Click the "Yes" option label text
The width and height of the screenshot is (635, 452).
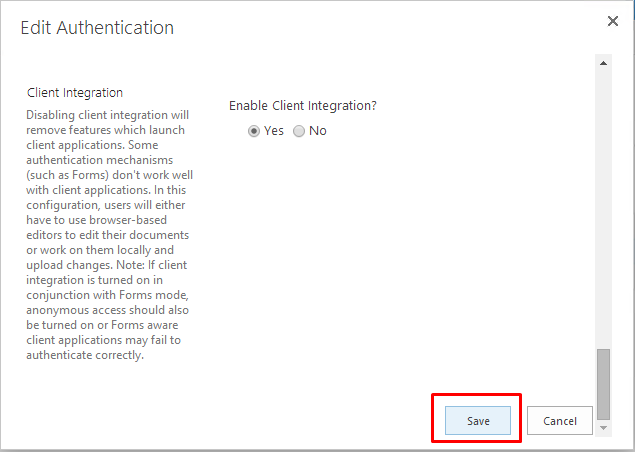pyautogui.click(x=274, y=131)
